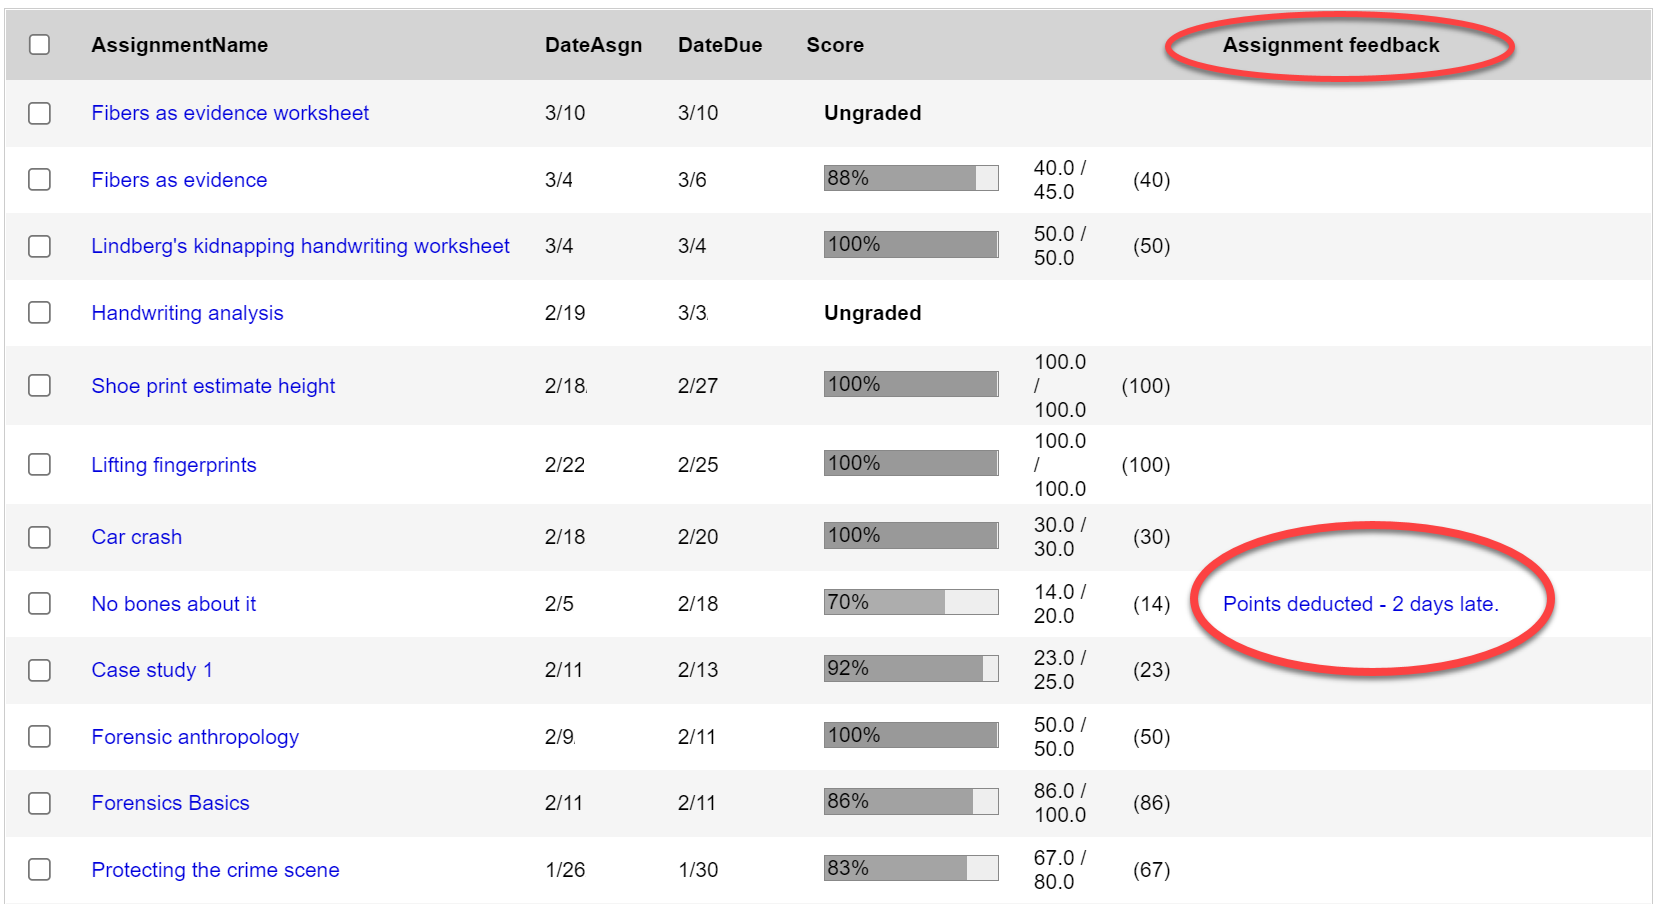Select the checkbox beside Case study 1
The height and width of the screenshot is (904, 1655).
click(39, 670)
